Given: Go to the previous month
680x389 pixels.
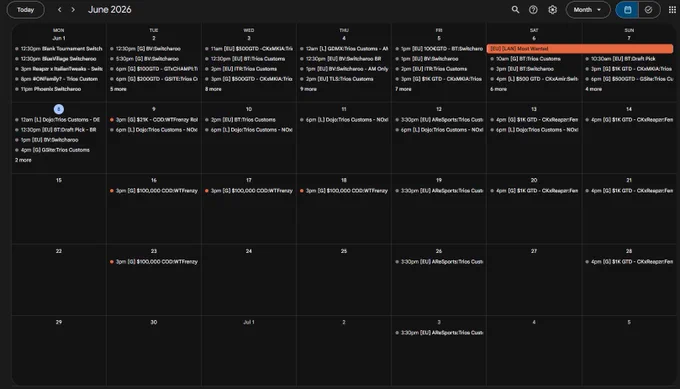Looking at the screenshot, I should pyautogui.click(x=59, y=10).
